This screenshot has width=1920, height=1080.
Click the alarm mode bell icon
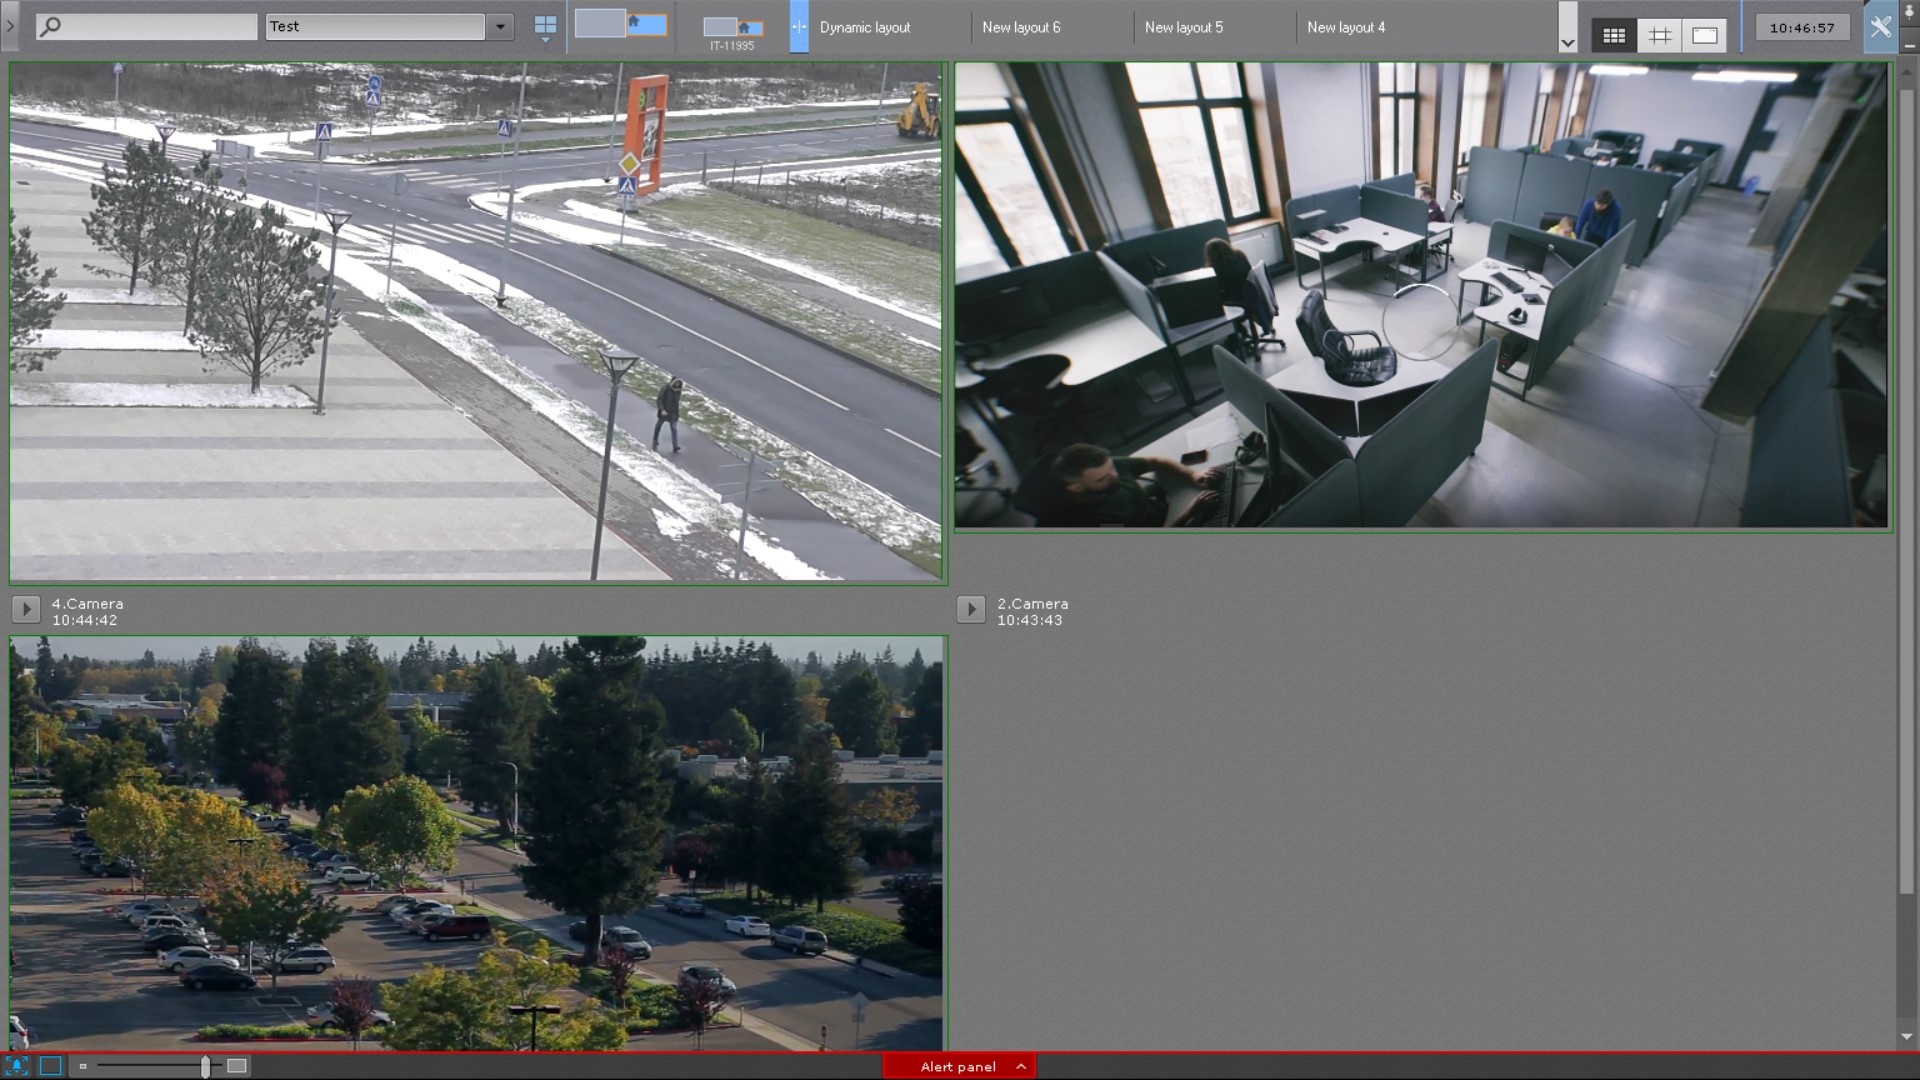(17, 1066)
